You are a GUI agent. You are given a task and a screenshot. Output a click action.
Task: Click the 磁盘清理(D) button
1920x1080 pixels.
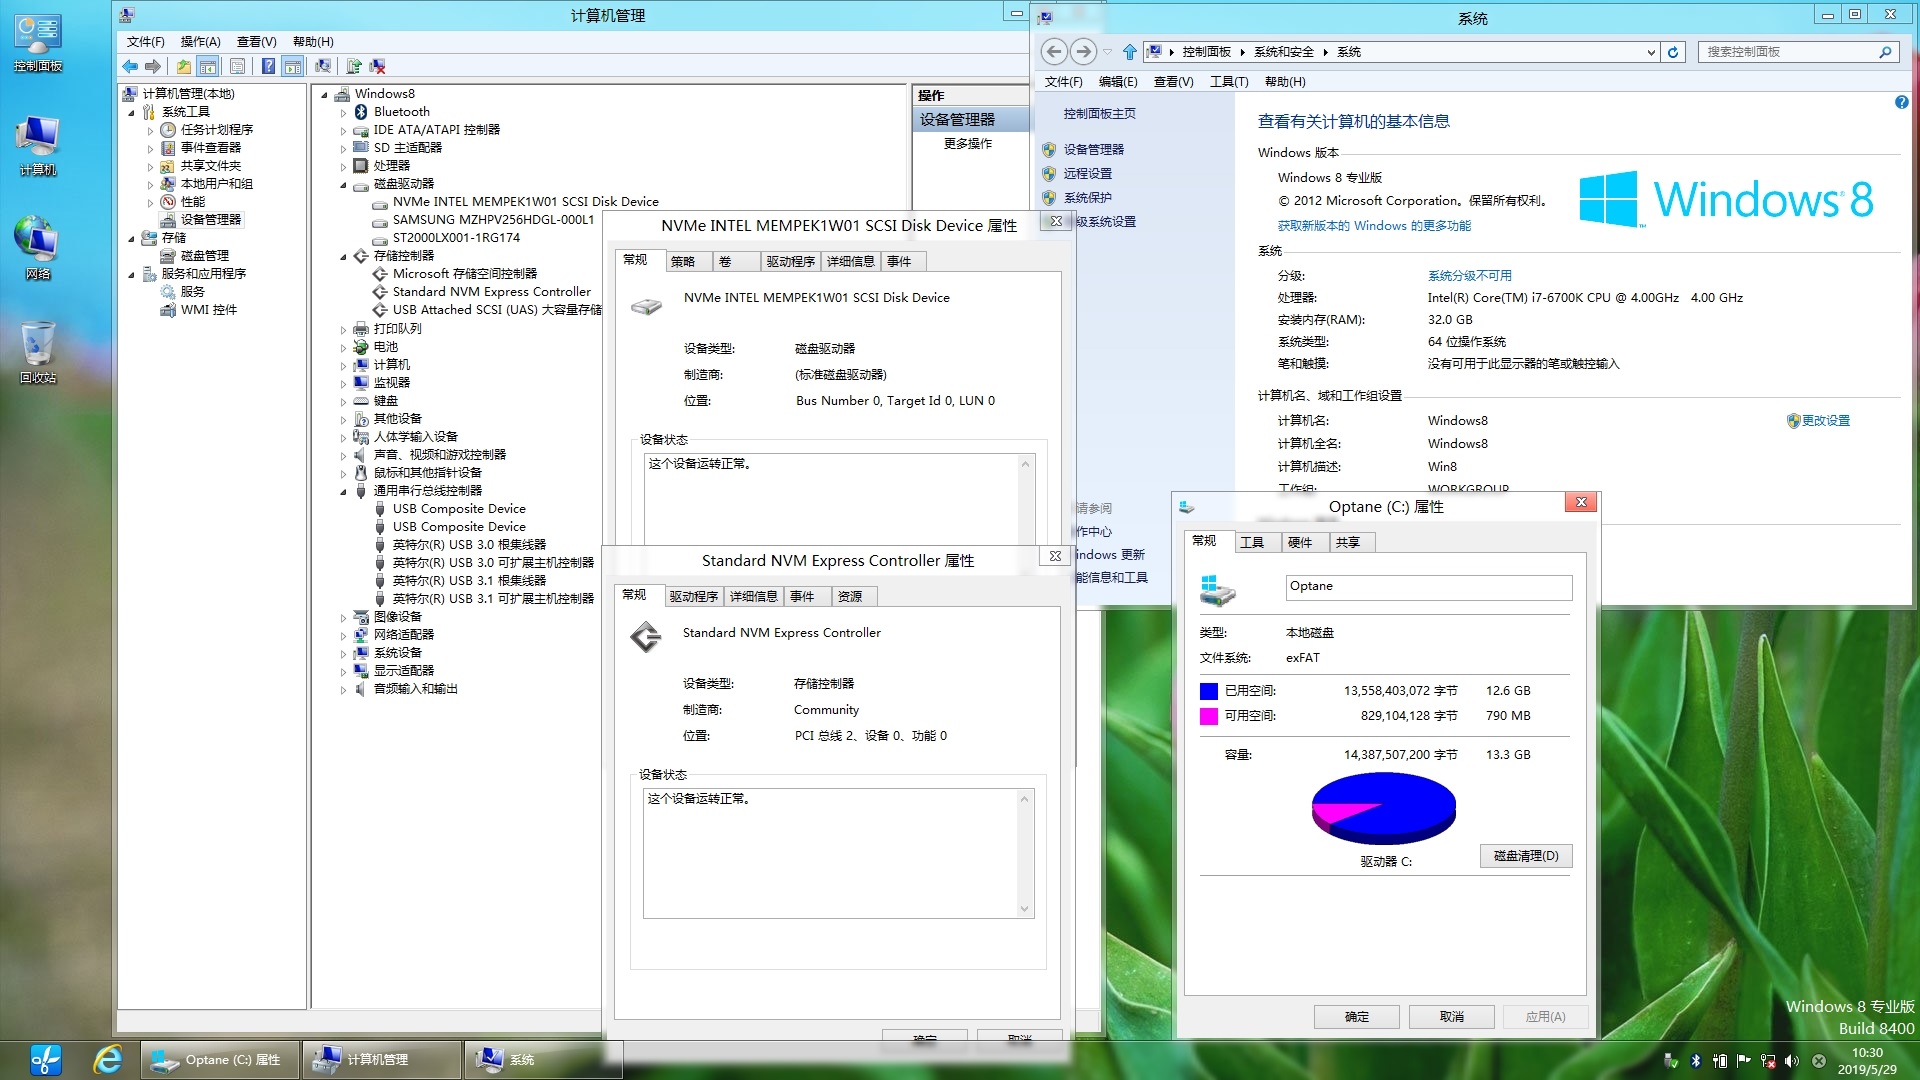[1526, 856]
